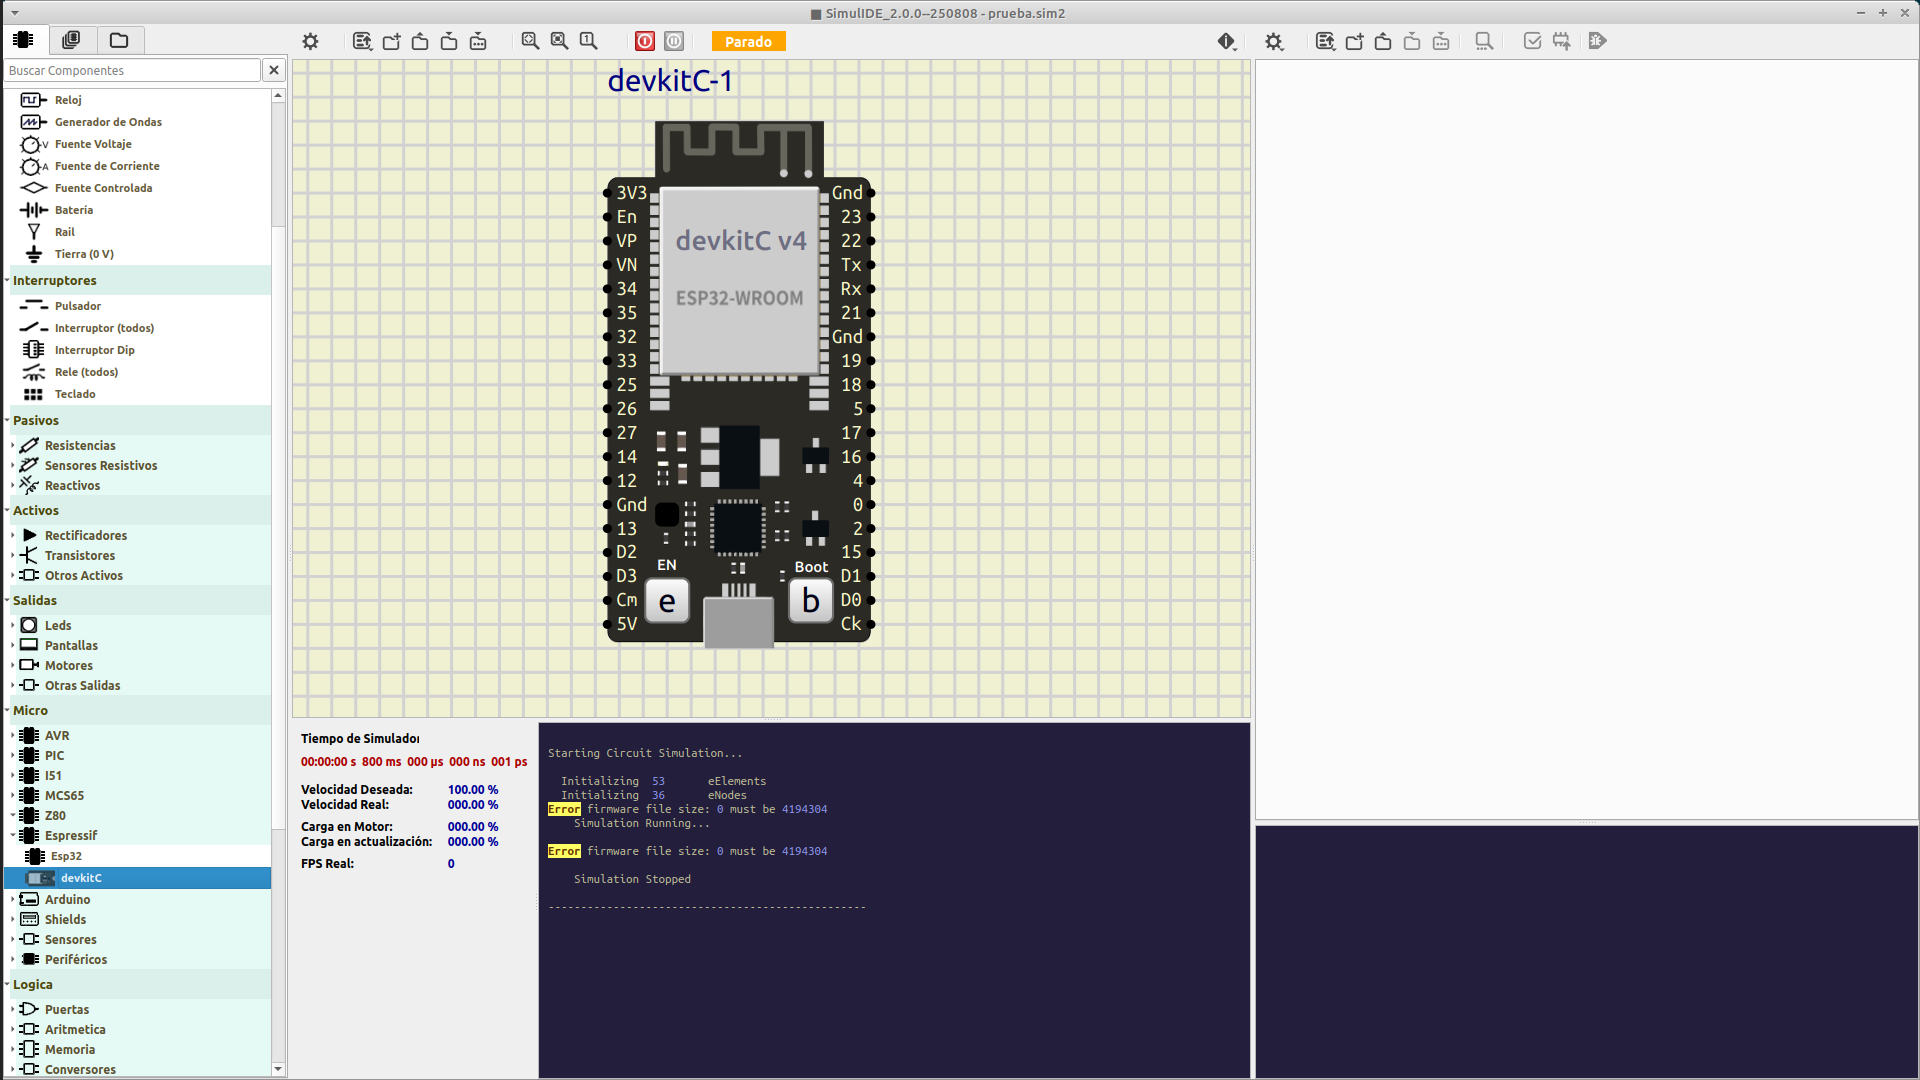The width and height of the screenshot is (1920, 1080).
Task: Click upload firmware chip icon
Action: 1561,41
